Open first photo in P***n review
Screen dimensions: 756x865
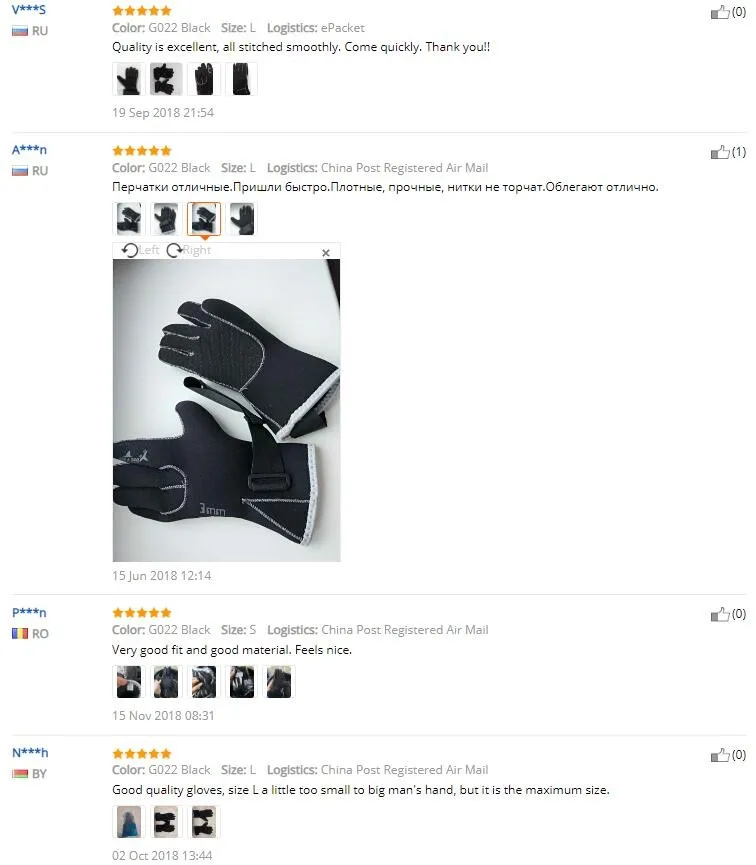(129, 682)
